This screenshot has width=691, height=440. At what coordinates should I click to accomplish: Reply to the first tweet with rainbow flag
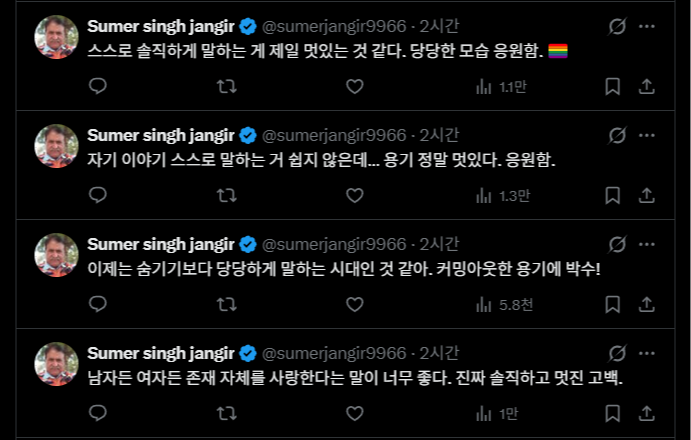tap(98, 87)
